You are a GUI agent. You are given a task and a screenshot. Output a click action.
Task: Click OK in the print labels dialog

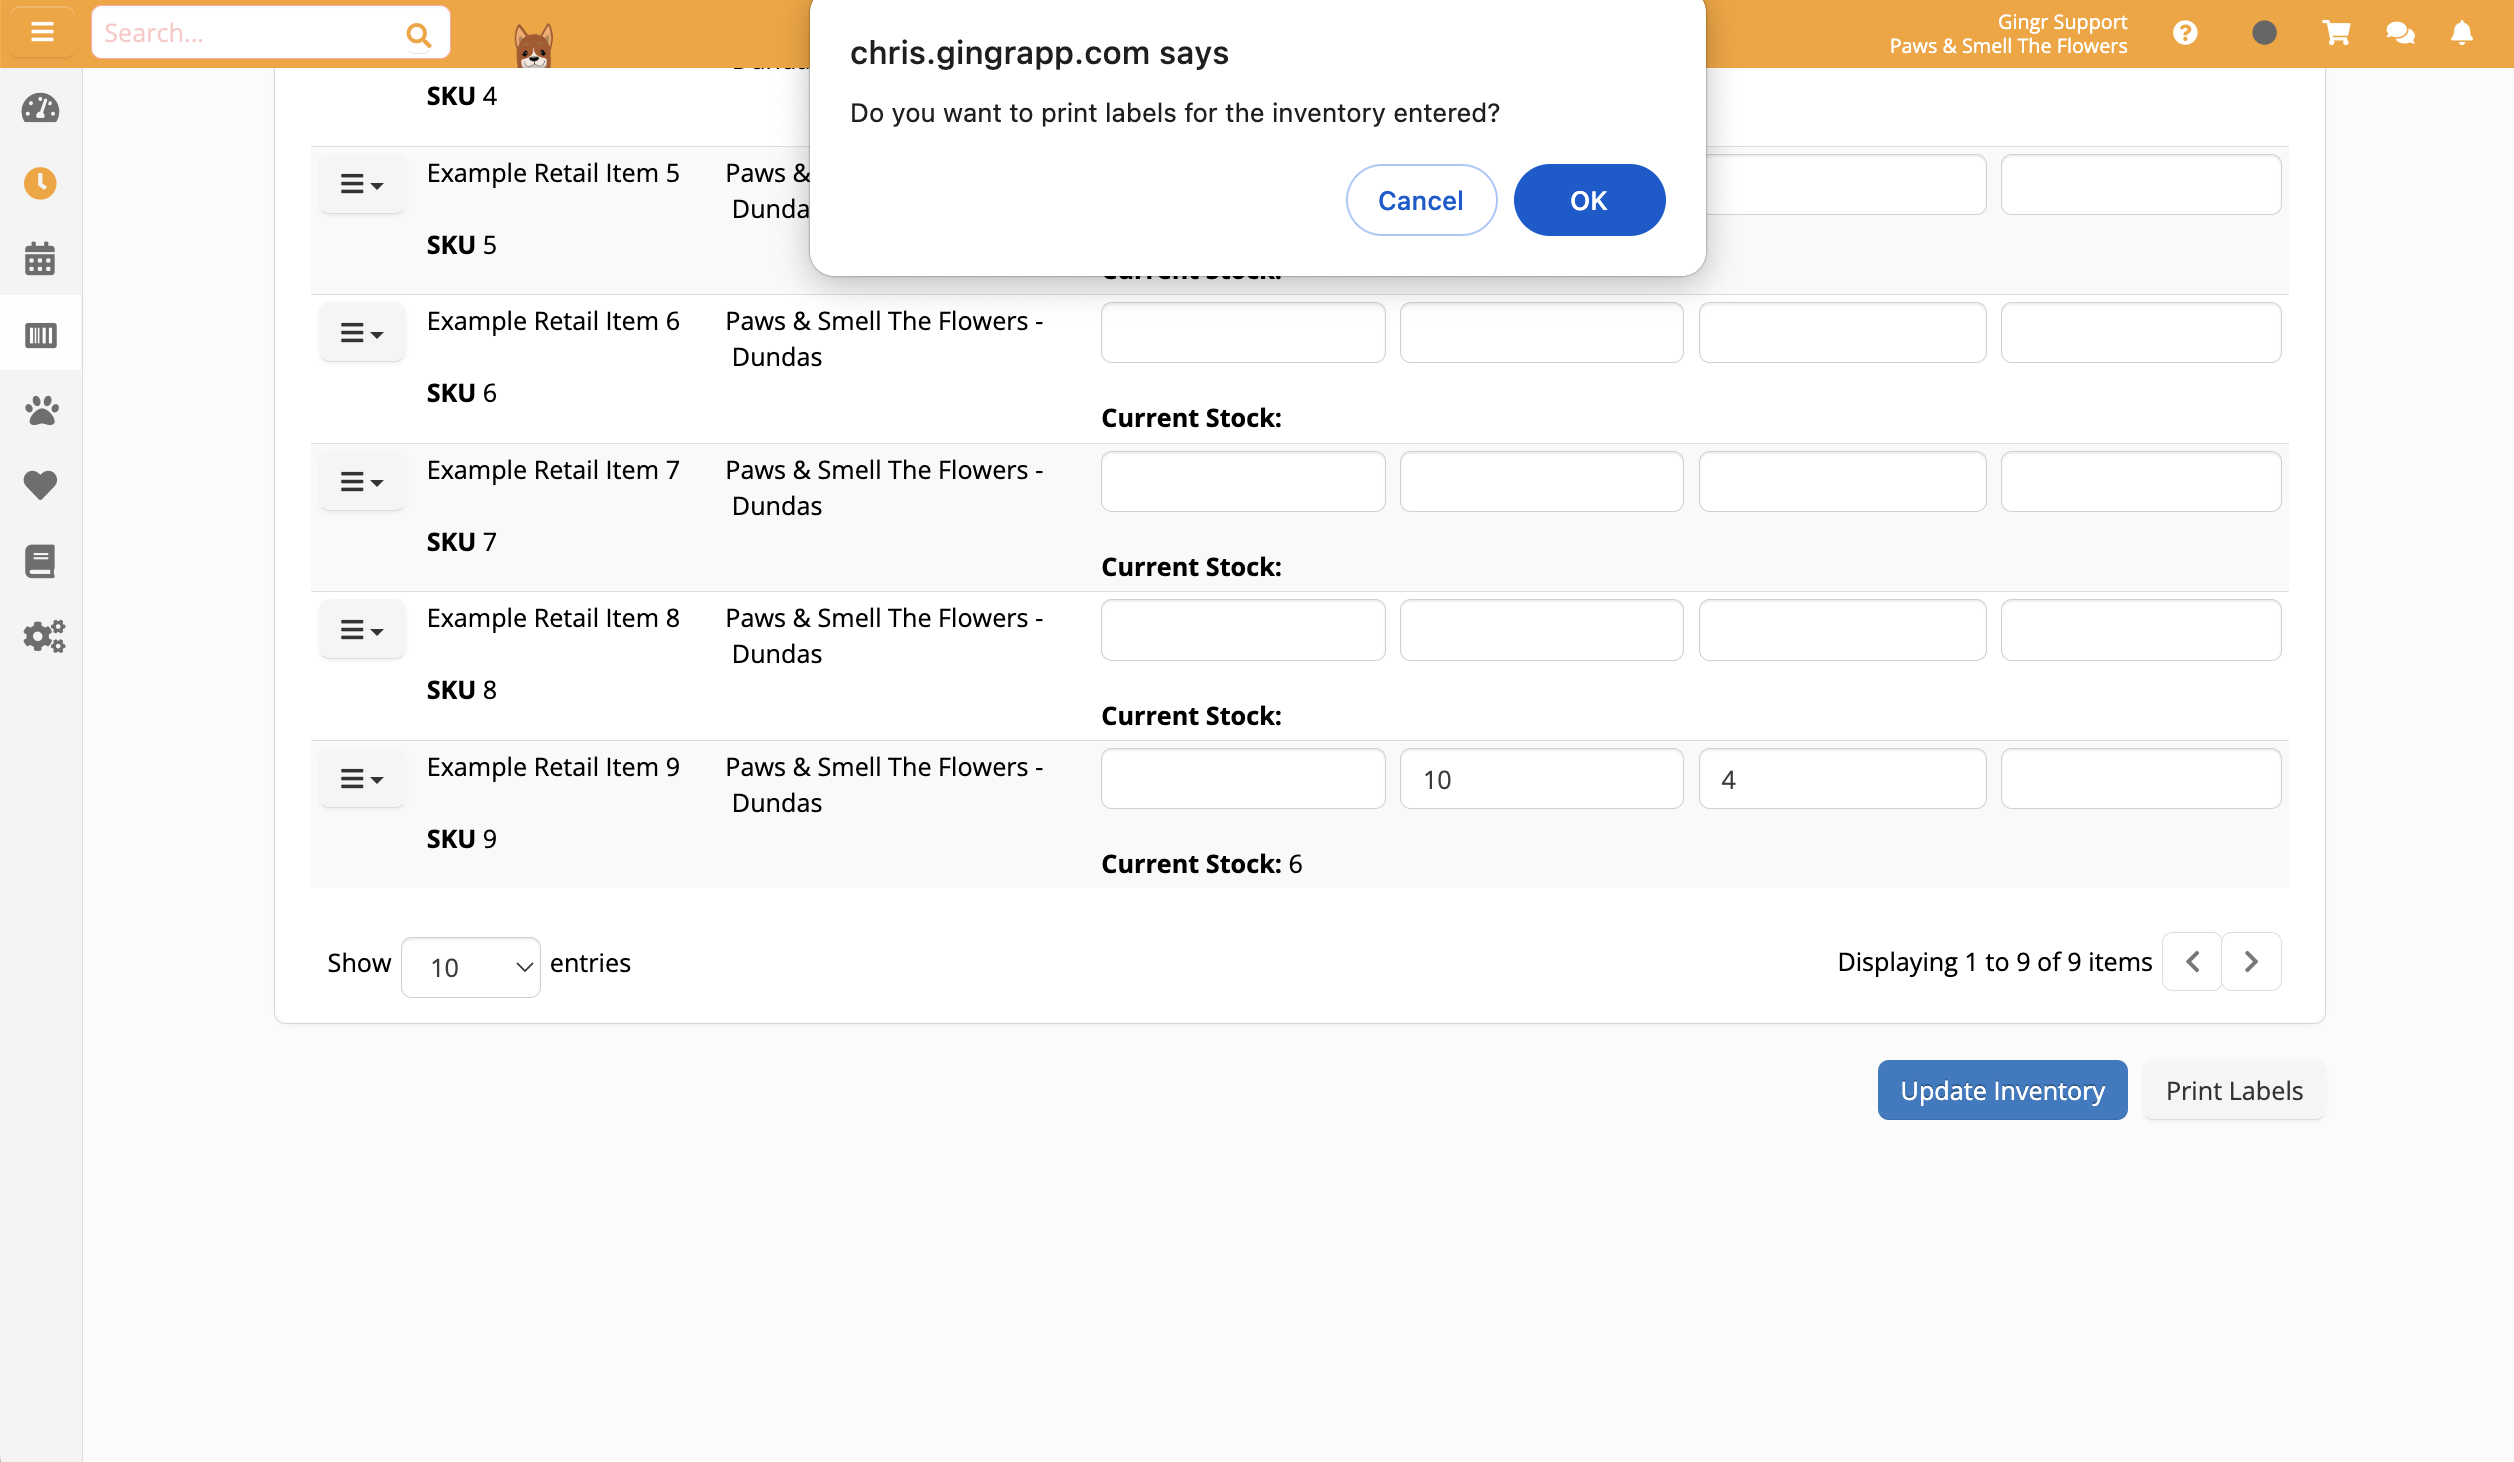(1588, 200)
